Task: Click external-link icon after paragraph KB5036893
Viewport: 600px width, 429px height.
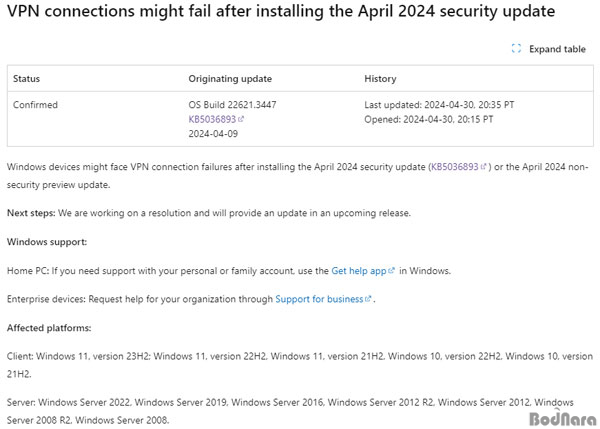Action: [x=483, y=167]
